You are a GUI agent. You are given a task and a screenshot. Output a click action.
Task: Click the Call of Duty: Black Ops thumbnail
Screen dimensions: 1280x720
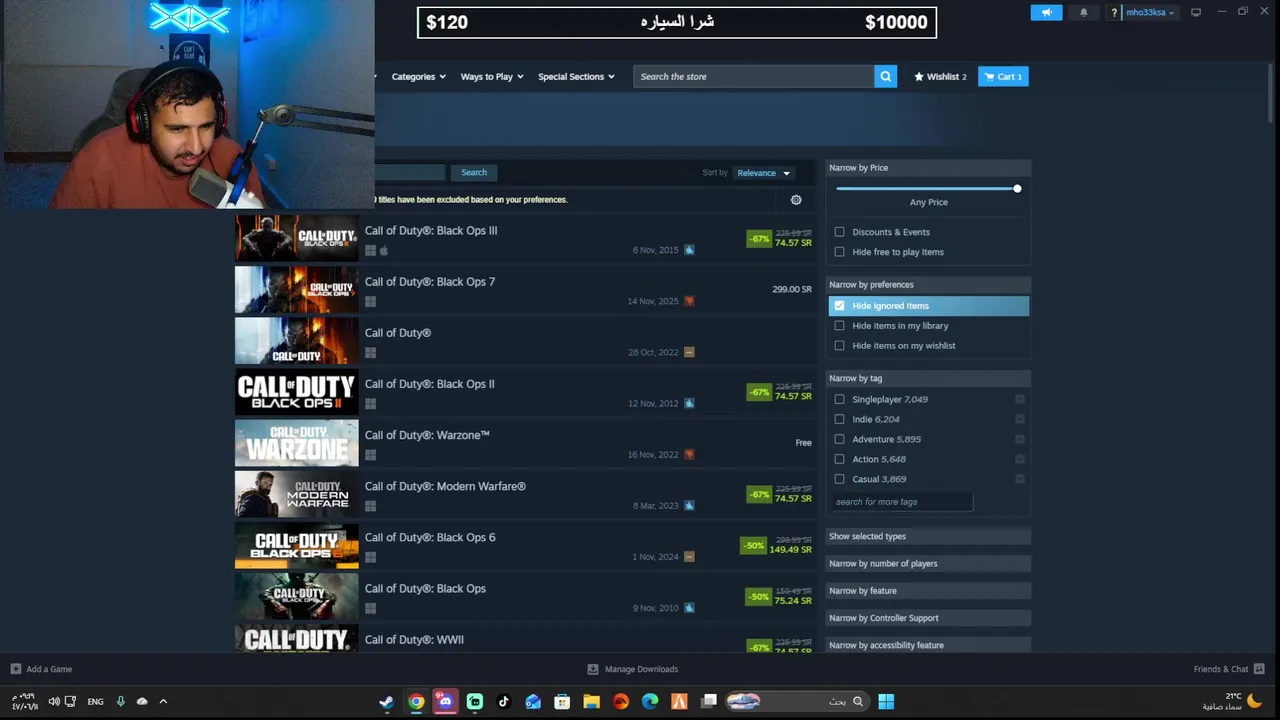(296, 596)
